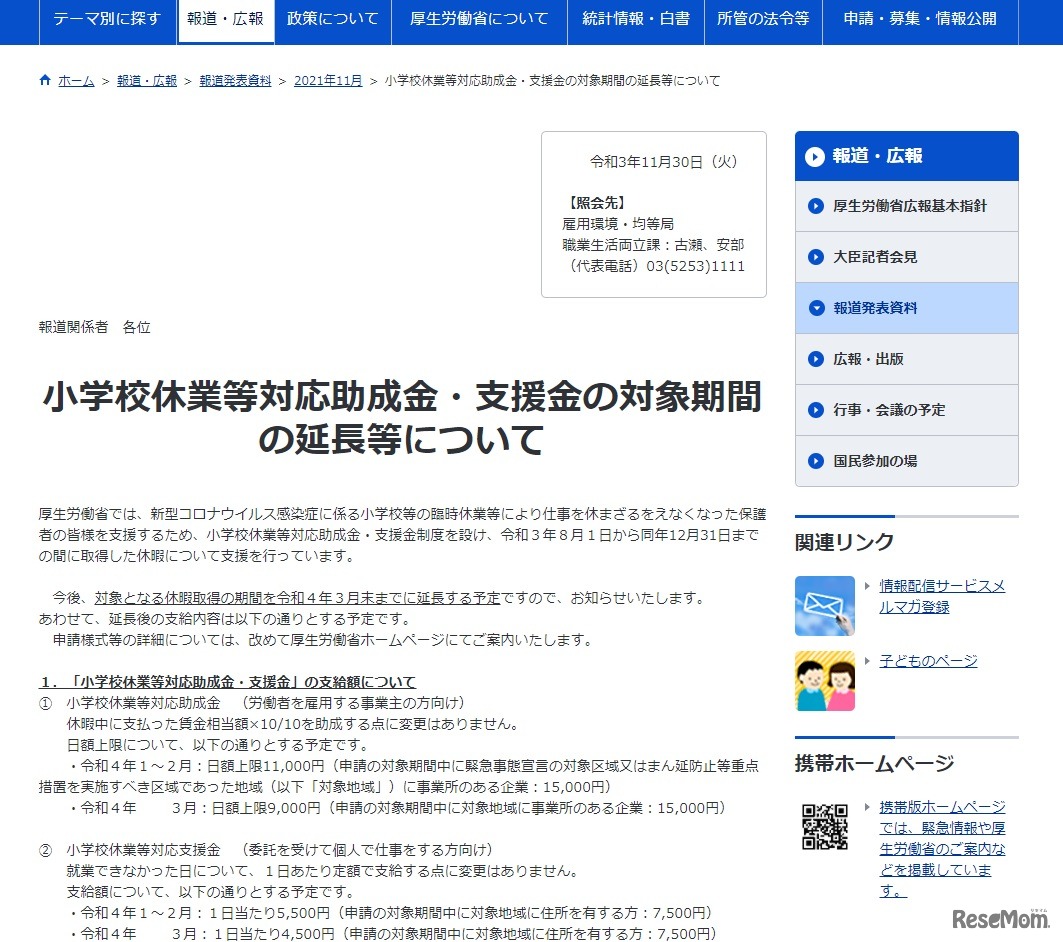Click the envelope icon for mail magazine registration
The width and height of the screenshot is (1063, 942).
click(x=824, y=608)
